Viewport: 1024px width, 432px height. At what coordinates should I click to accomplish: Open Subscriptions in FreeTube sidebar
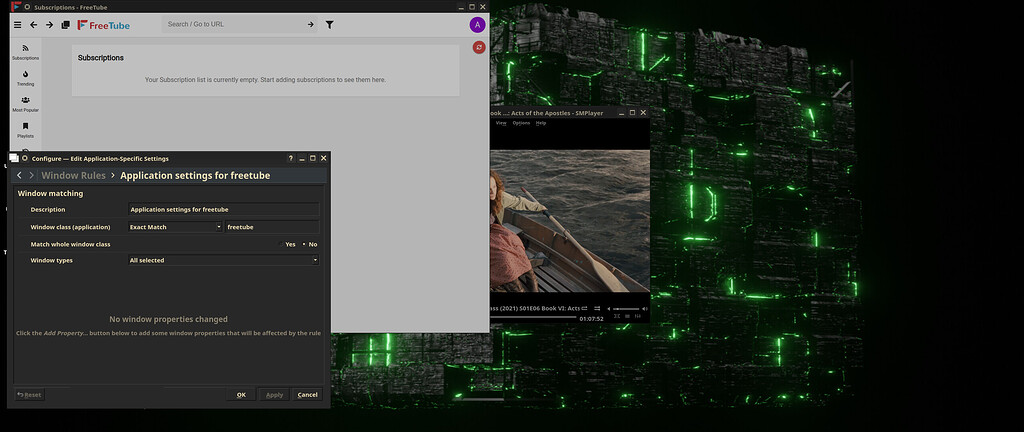click(25, 52)
